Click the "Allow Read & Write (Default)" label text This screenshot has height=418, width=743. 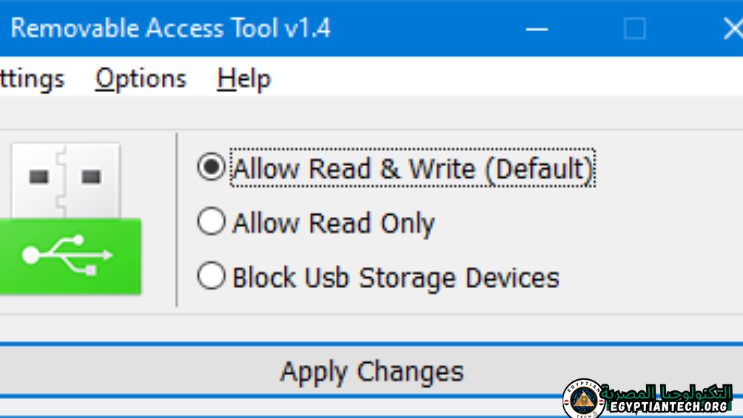click(x=412, y=169)
